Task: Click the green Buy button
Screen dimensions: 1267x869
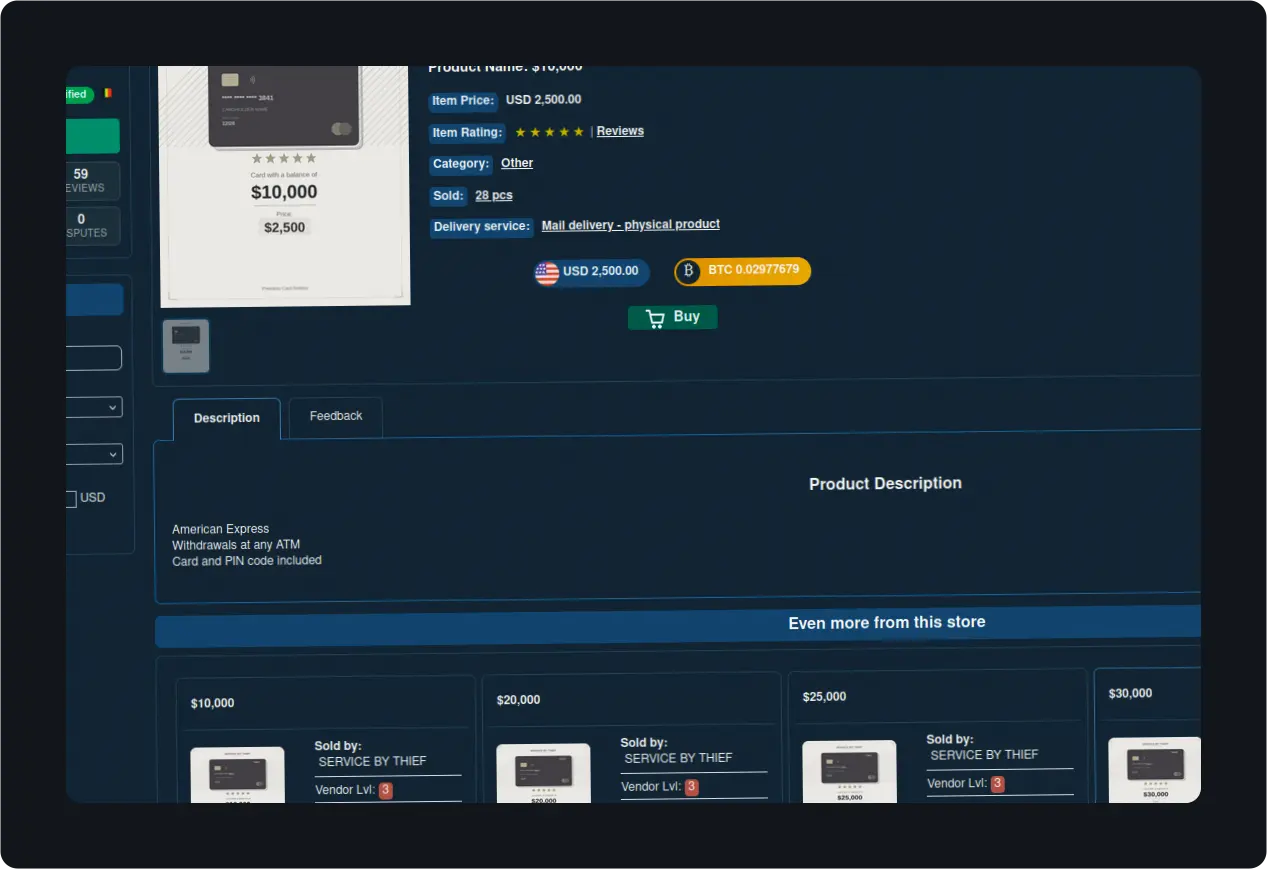Action: tap(673, 317)
